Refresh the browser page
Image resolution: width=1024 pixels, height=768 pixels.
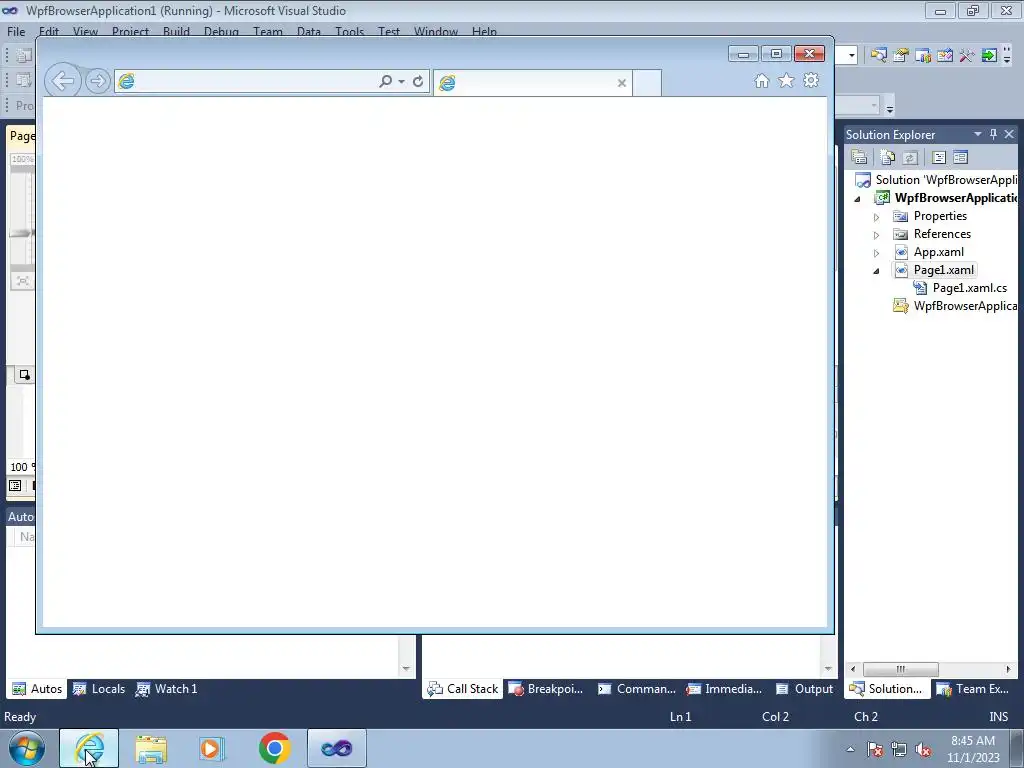418,81
